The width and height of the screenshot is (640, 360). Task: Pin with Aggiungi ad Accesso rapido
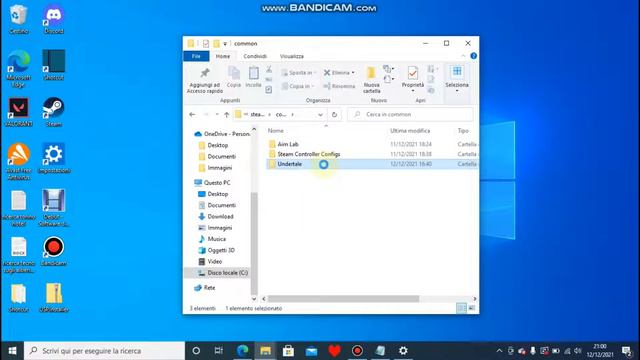click(204, 80)
